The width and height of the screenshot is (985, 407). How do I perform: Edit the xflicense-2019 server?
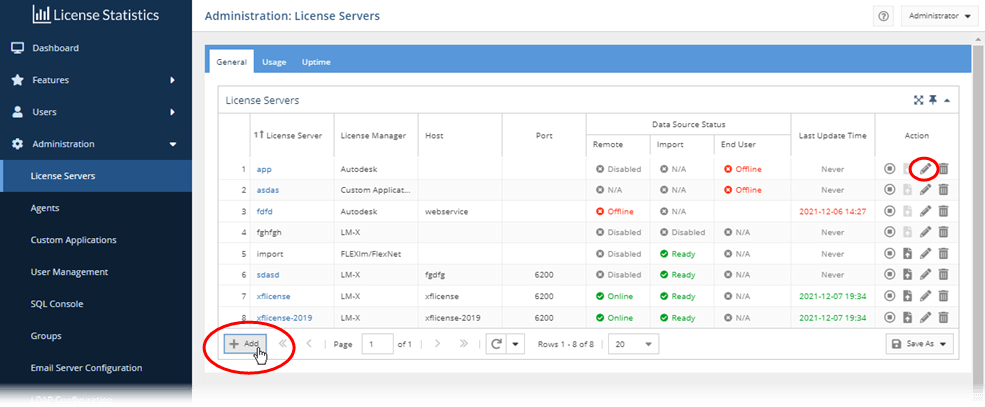925,317
